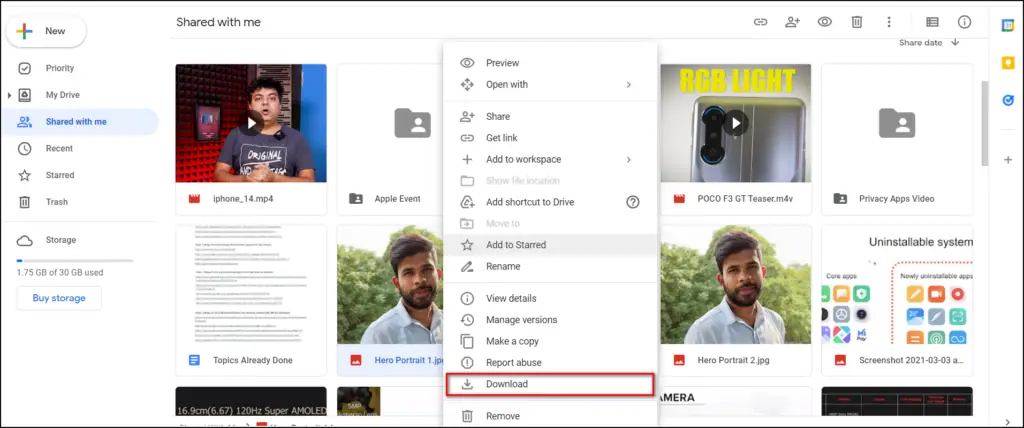This screenshot has width=1024, height=428.
Task: Click the Shared with me page heading
Action: click(x=218, y=22)
